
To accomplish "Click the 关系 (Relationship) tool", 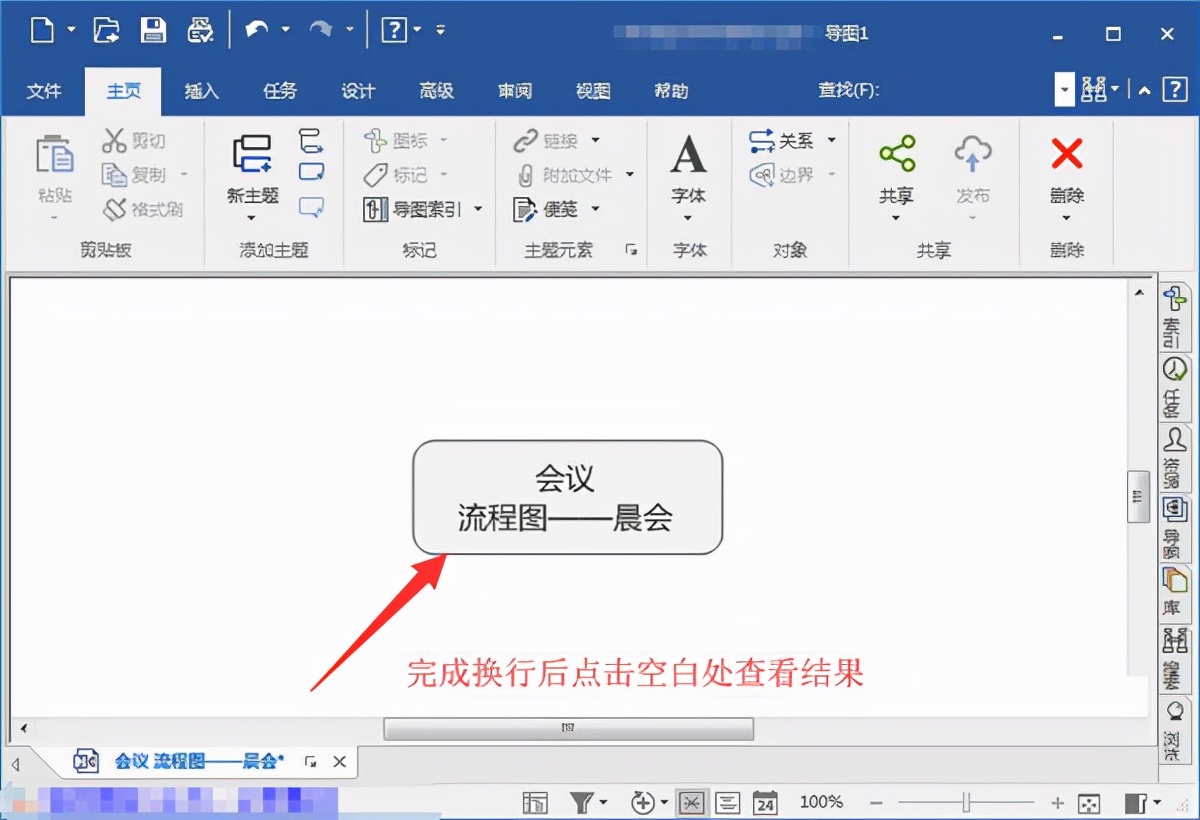I will coord(781,140).
